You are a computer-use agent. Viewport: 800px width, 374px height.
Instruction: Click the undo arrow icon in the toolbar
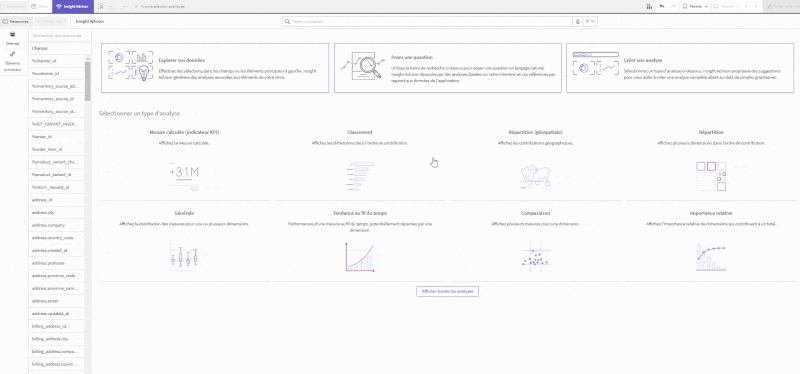tap(662, 7)
